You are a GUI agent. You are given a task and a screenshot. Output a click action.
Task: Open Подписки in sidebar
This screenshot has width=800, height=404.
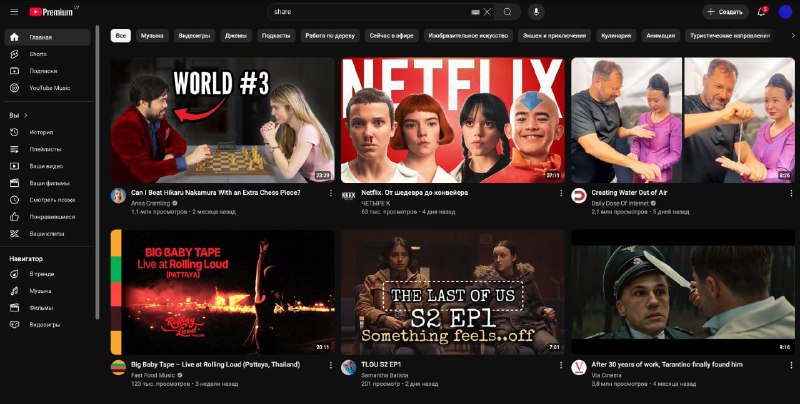point(47,71)
